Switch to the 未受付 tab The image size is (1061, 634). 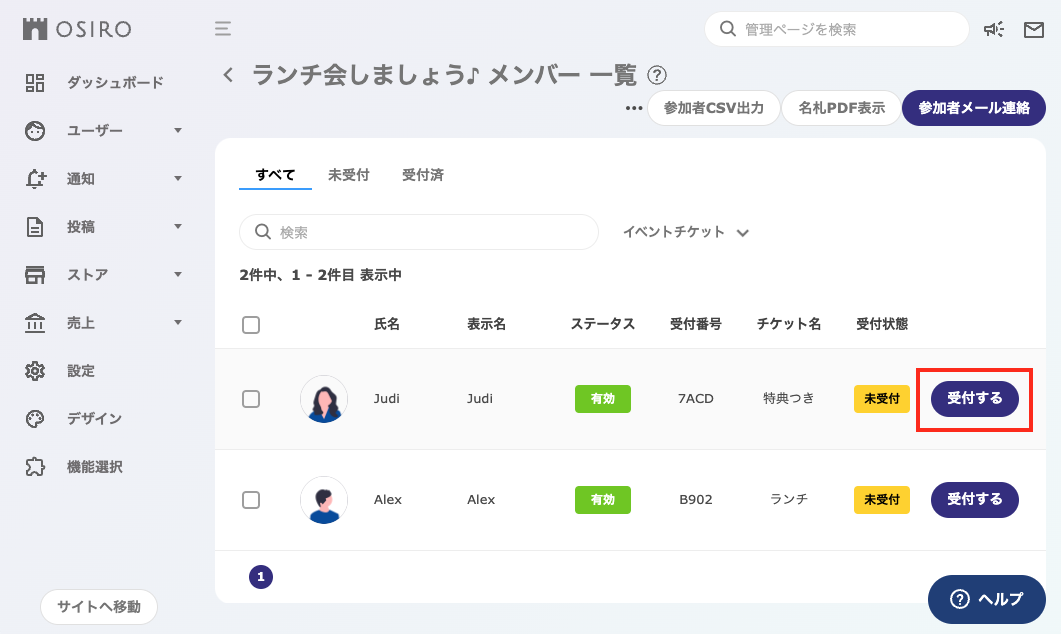point(349,173)
